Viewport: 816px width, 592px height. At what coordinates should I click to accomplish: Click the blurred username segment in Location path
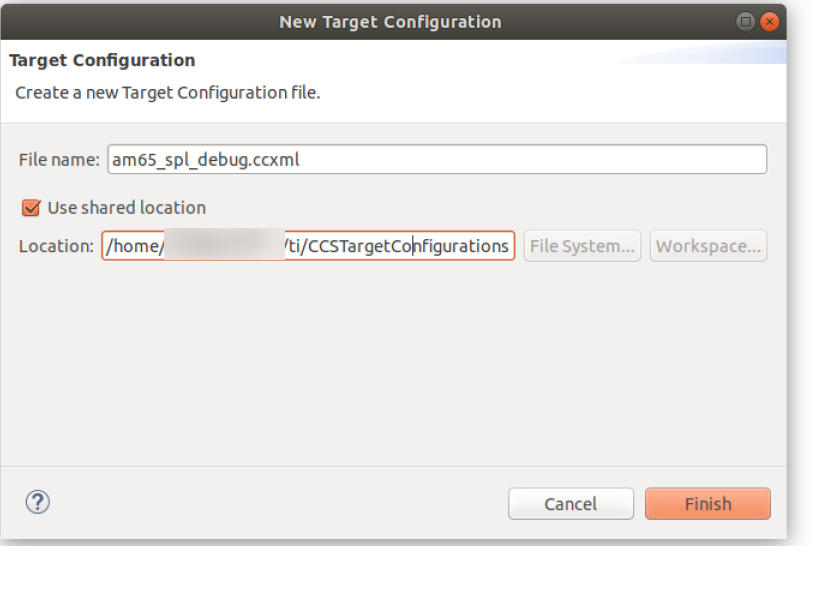coord(224,245)
